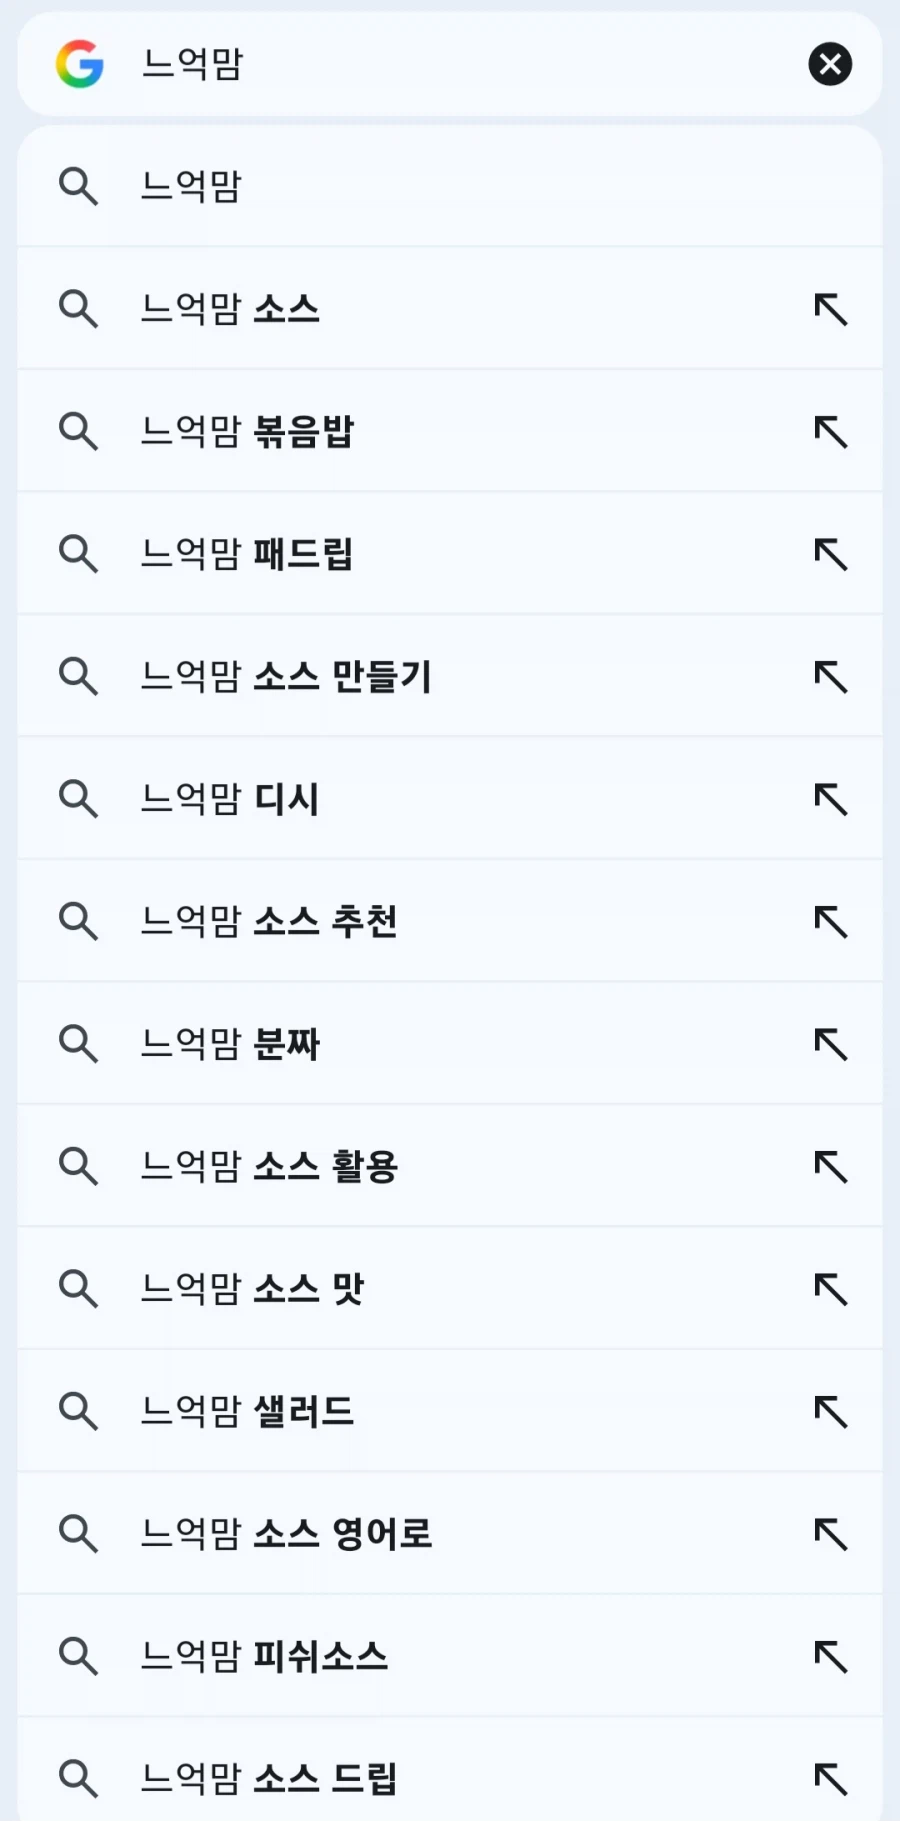This screenshot has height=1821, width=900.
Task: Click the magnifier icon beside 느억맘 디시
Action: coord(79,798)
